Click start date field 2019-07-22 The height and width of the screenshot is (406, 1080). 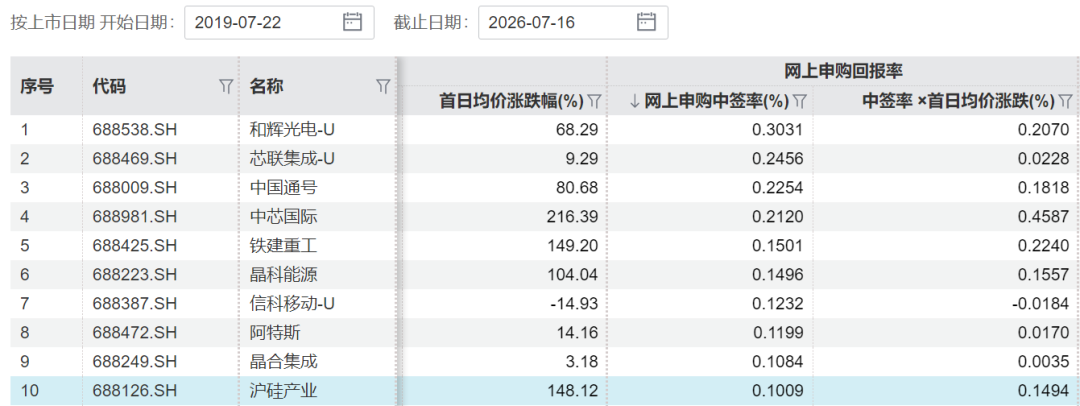point(280,23)
